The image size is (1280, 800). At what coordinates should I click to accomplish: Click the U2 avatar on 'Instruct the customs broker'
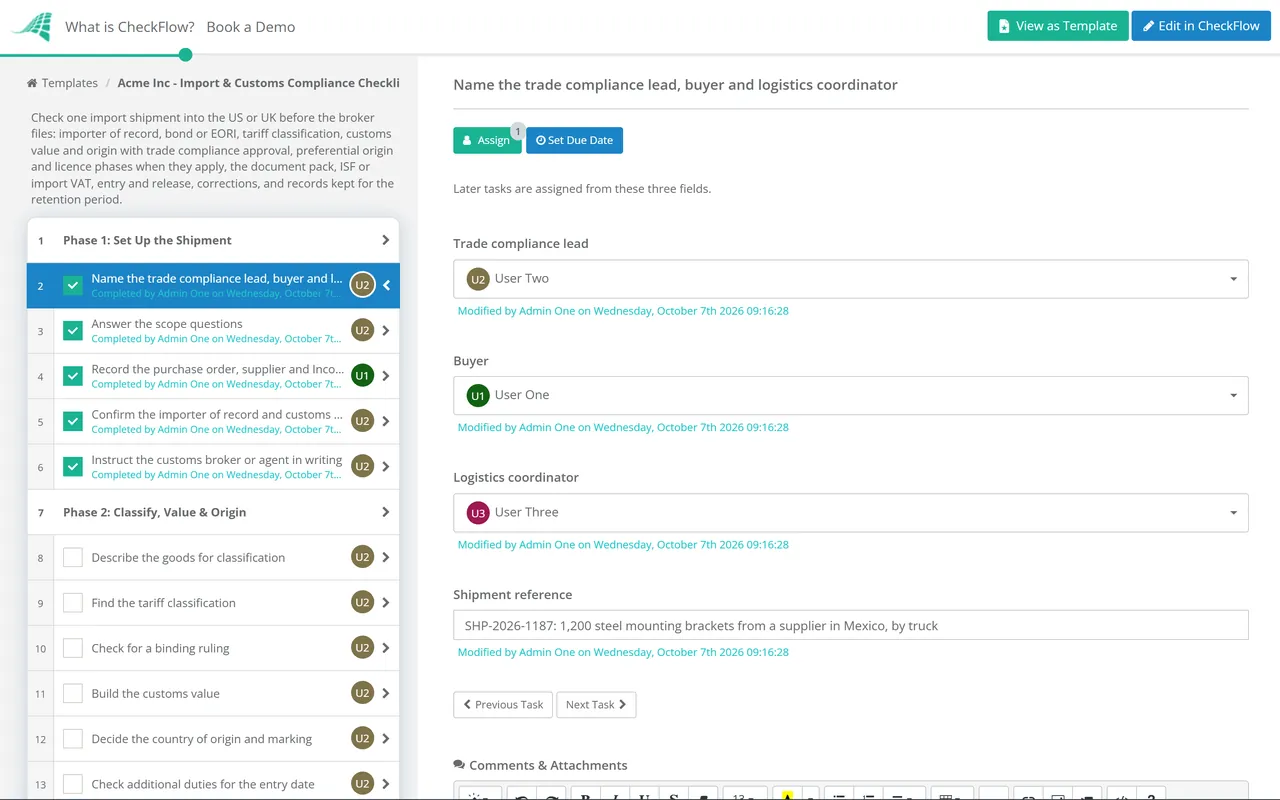[x=362, y=467]
